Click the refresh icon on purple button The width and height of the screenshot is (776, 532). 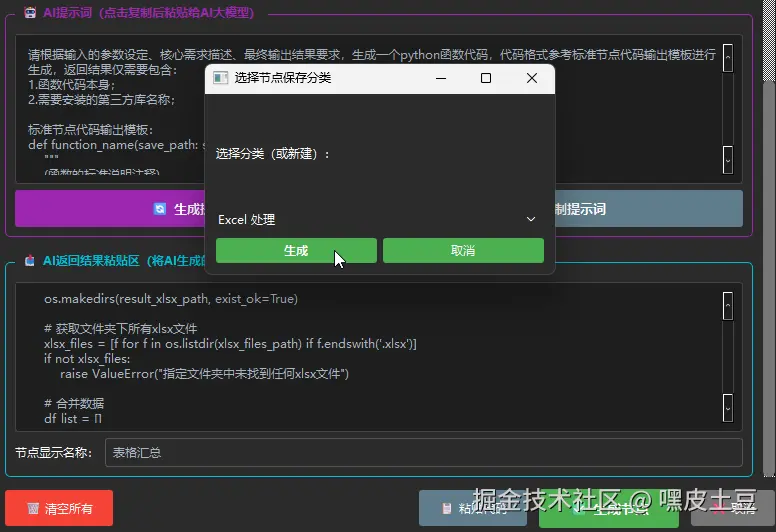[x=159, y=209]
